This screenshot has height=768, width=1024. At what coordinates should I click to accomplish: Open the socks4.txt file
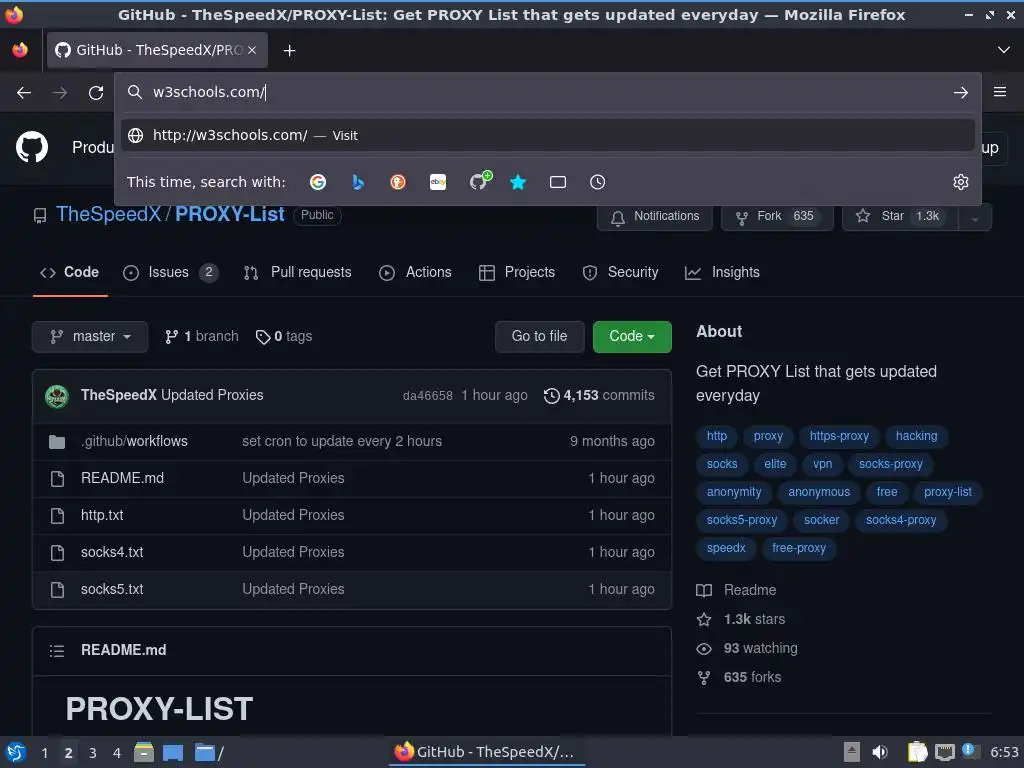(x=112, y=552)
